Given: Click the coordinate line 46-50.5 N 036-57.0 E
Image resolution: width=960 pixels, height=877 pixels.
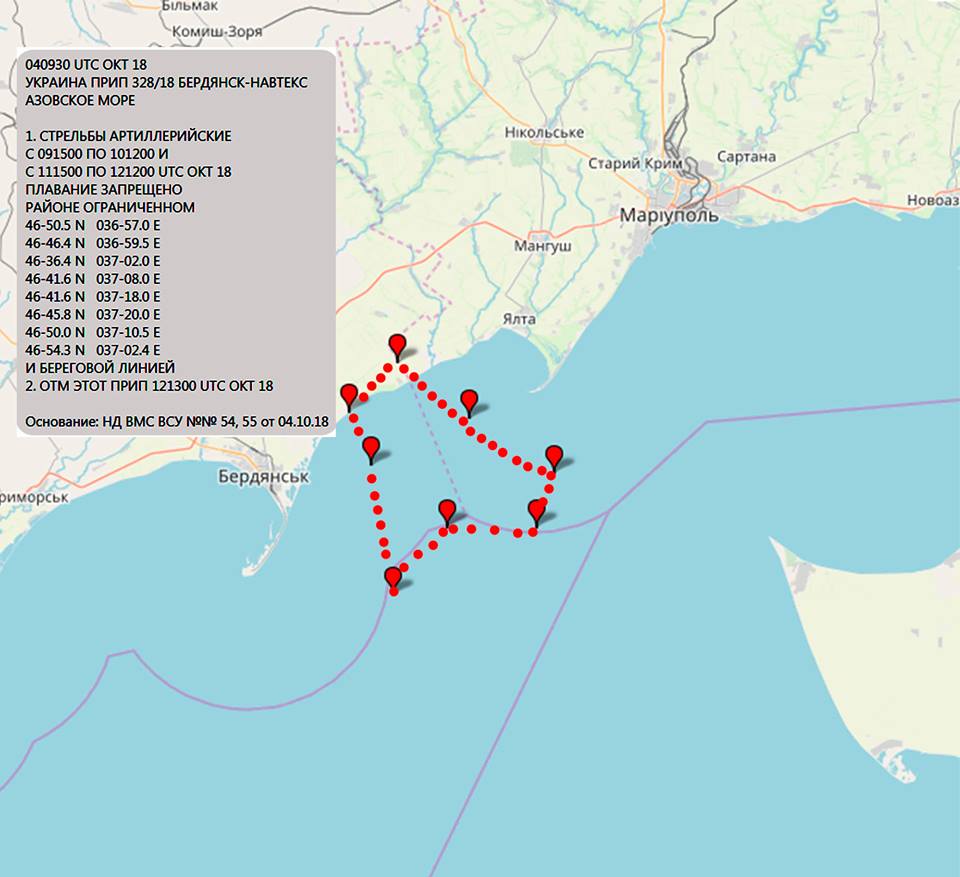Looking at the screenshot, I should (x=92, y=225).
